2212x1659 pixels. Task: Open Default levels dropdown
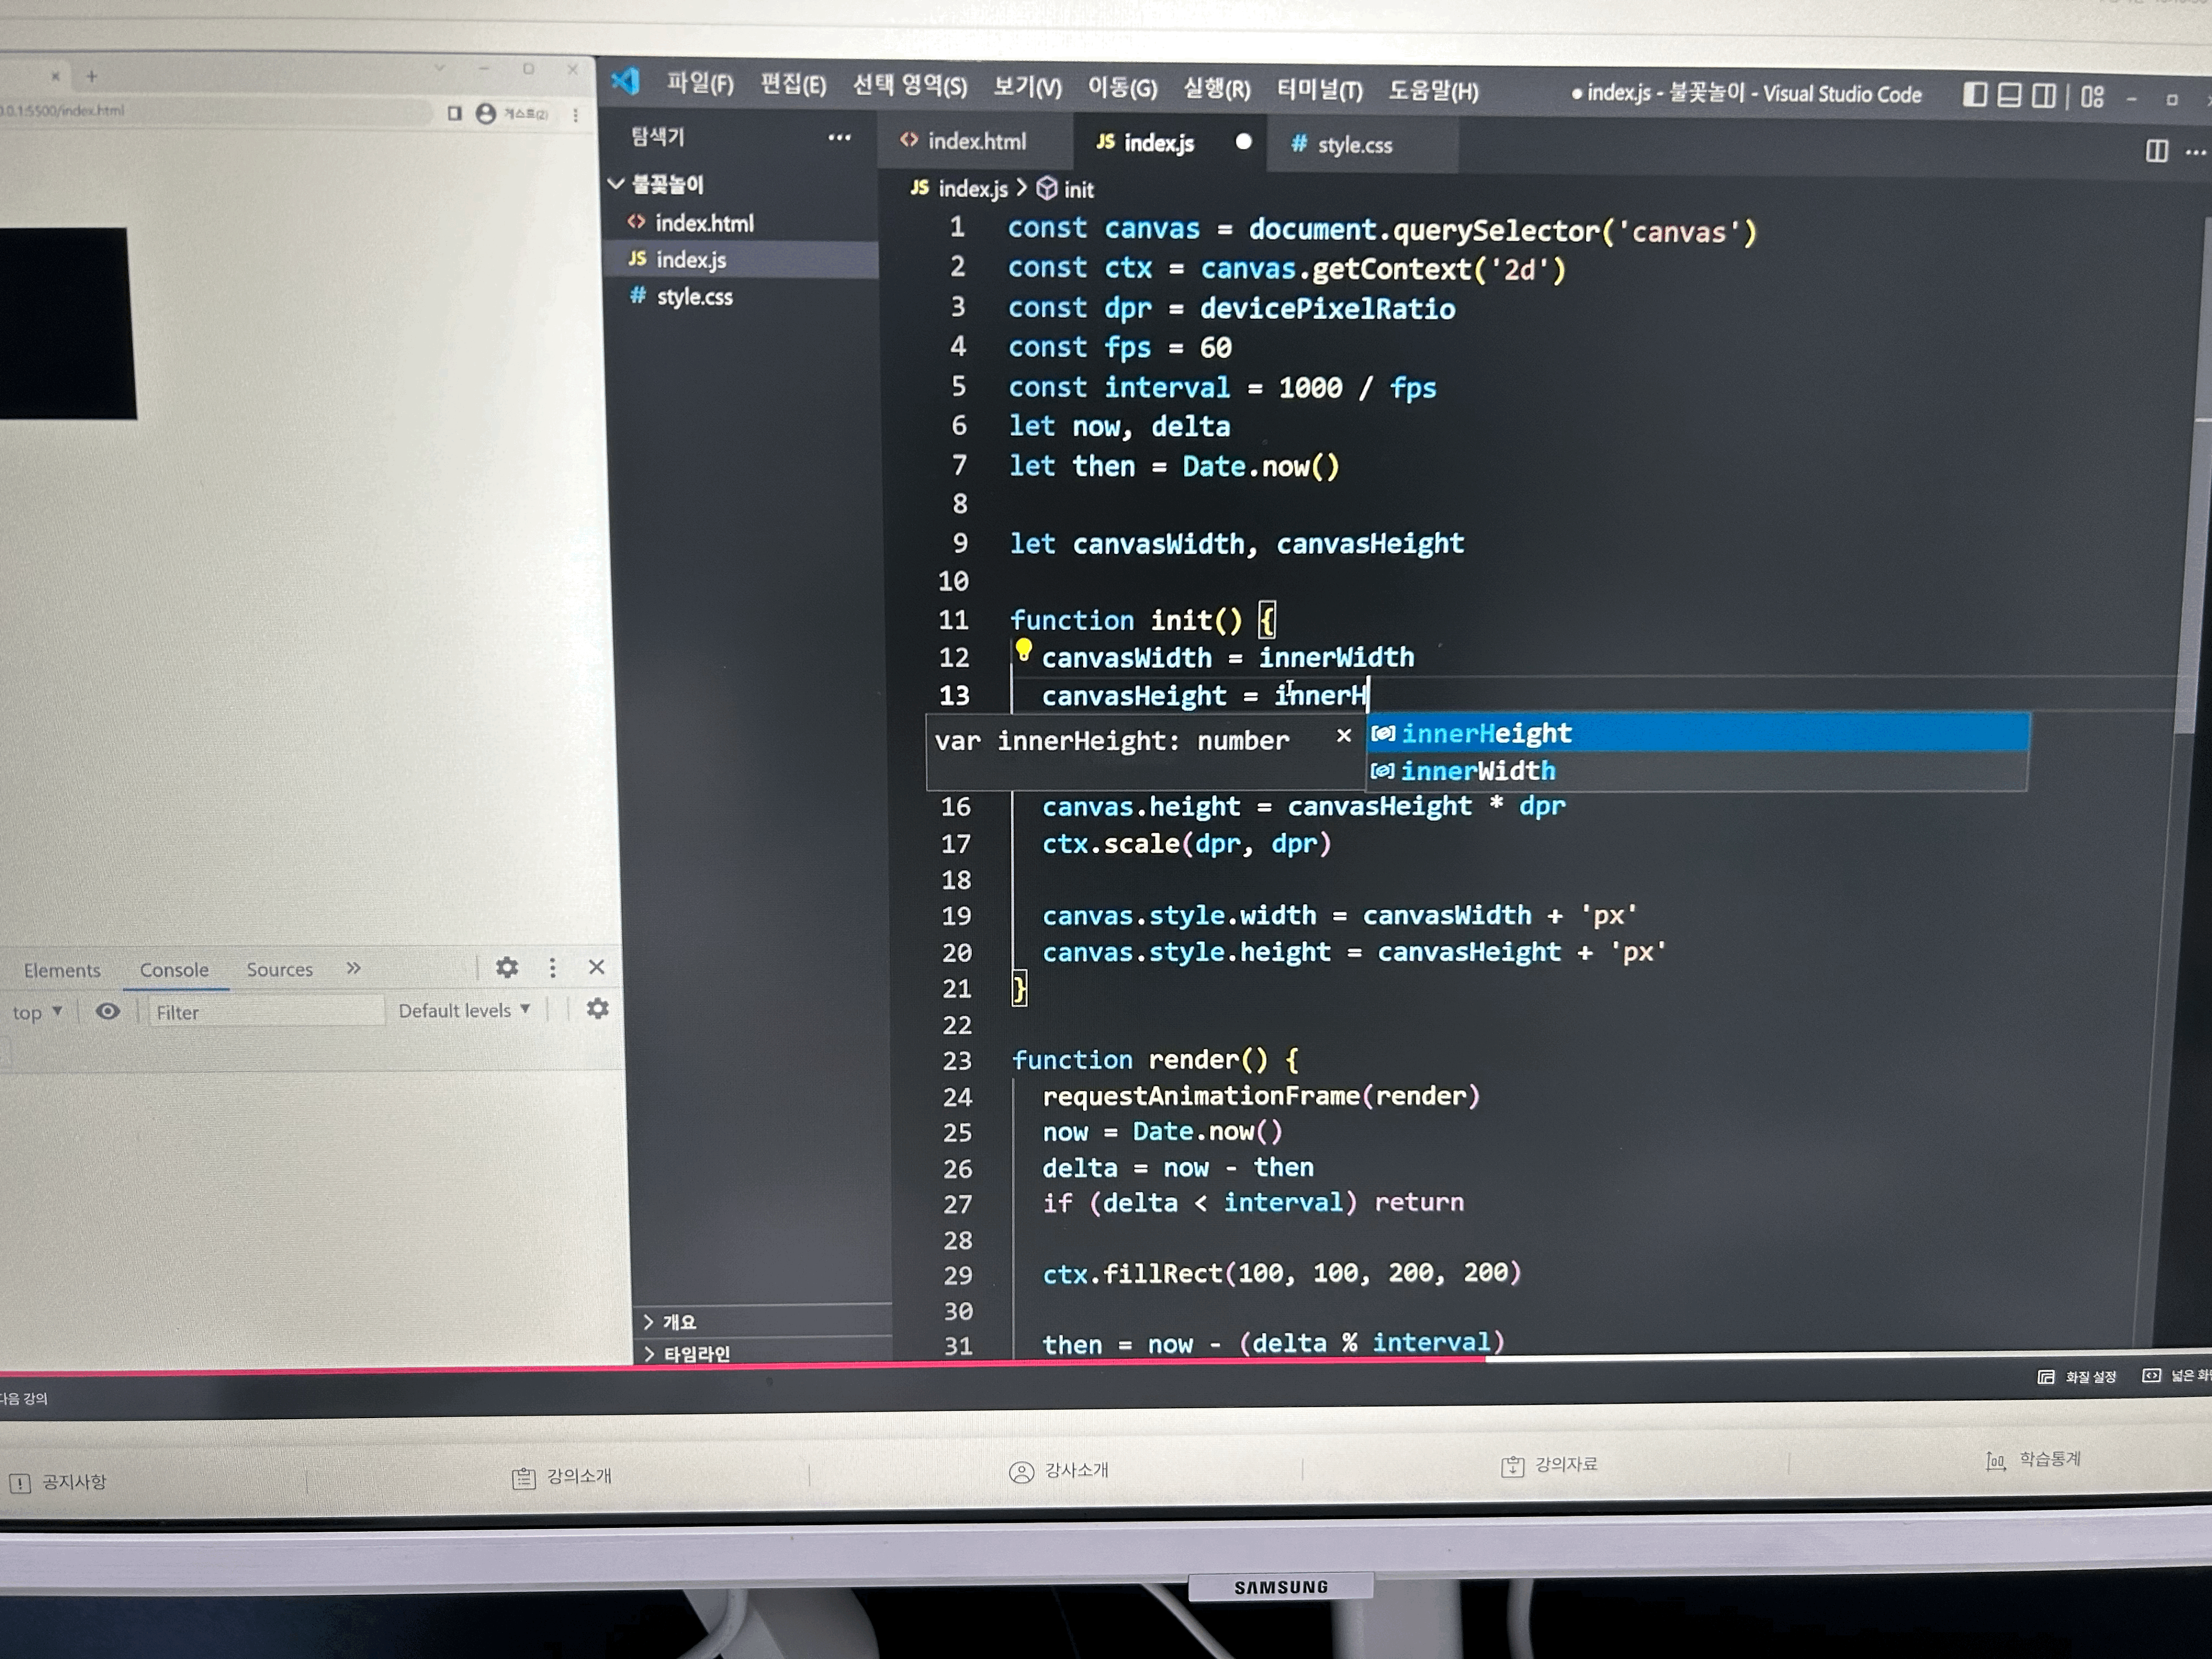click(x=464, y=1010)
